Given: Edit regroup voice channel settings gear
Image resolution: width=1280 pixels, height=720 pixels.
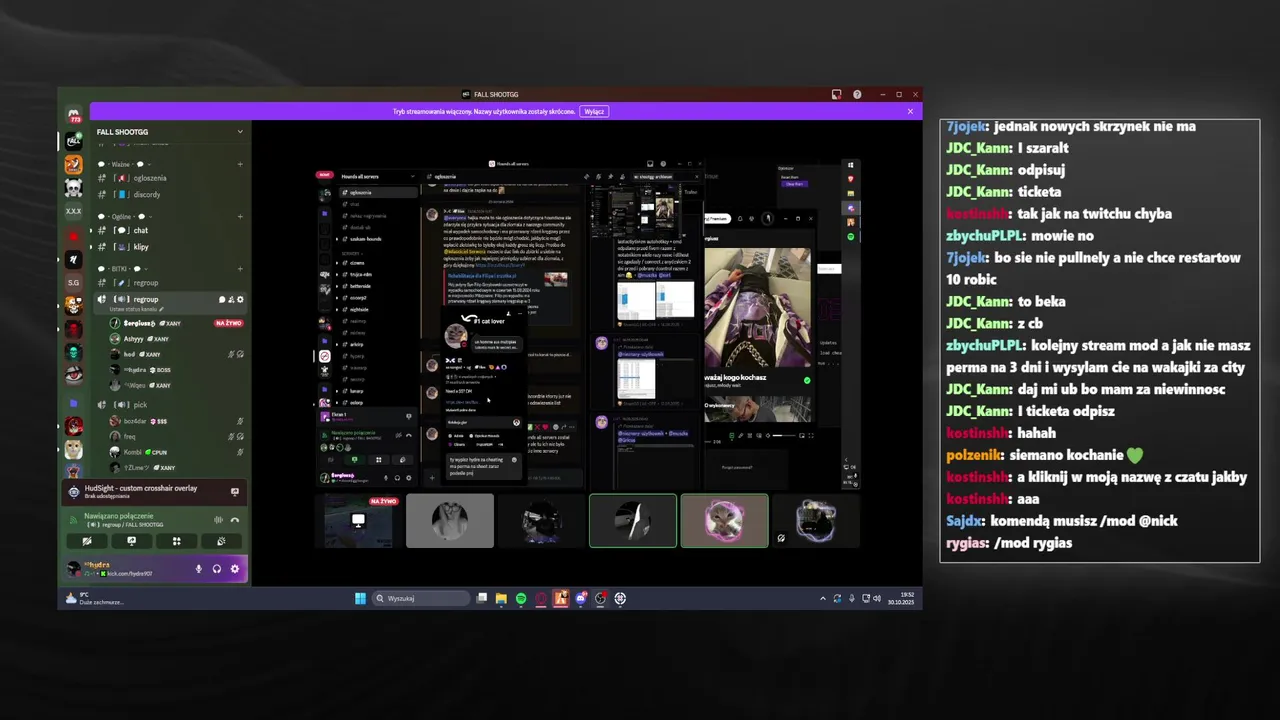Looking at the screenshot, I should pos(240,299).
